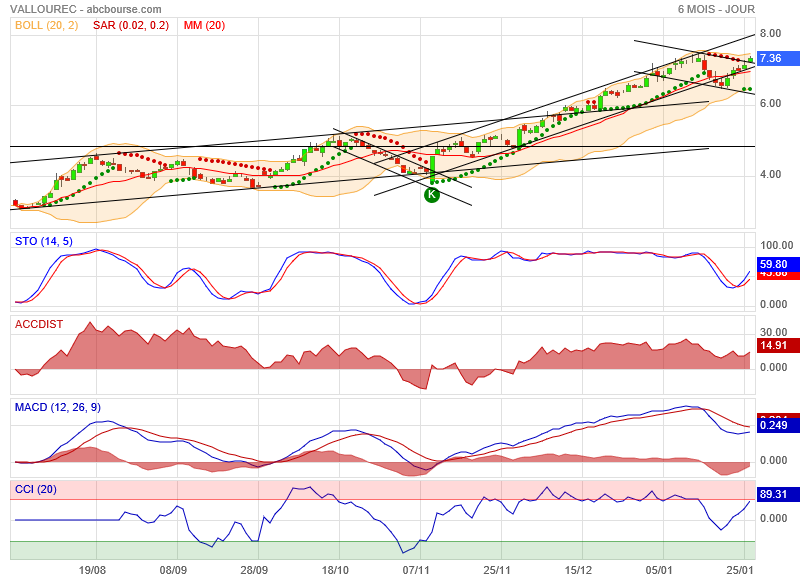Click the 19/08 date on the time axis
800x580 pixels.
tap(92, 570)
